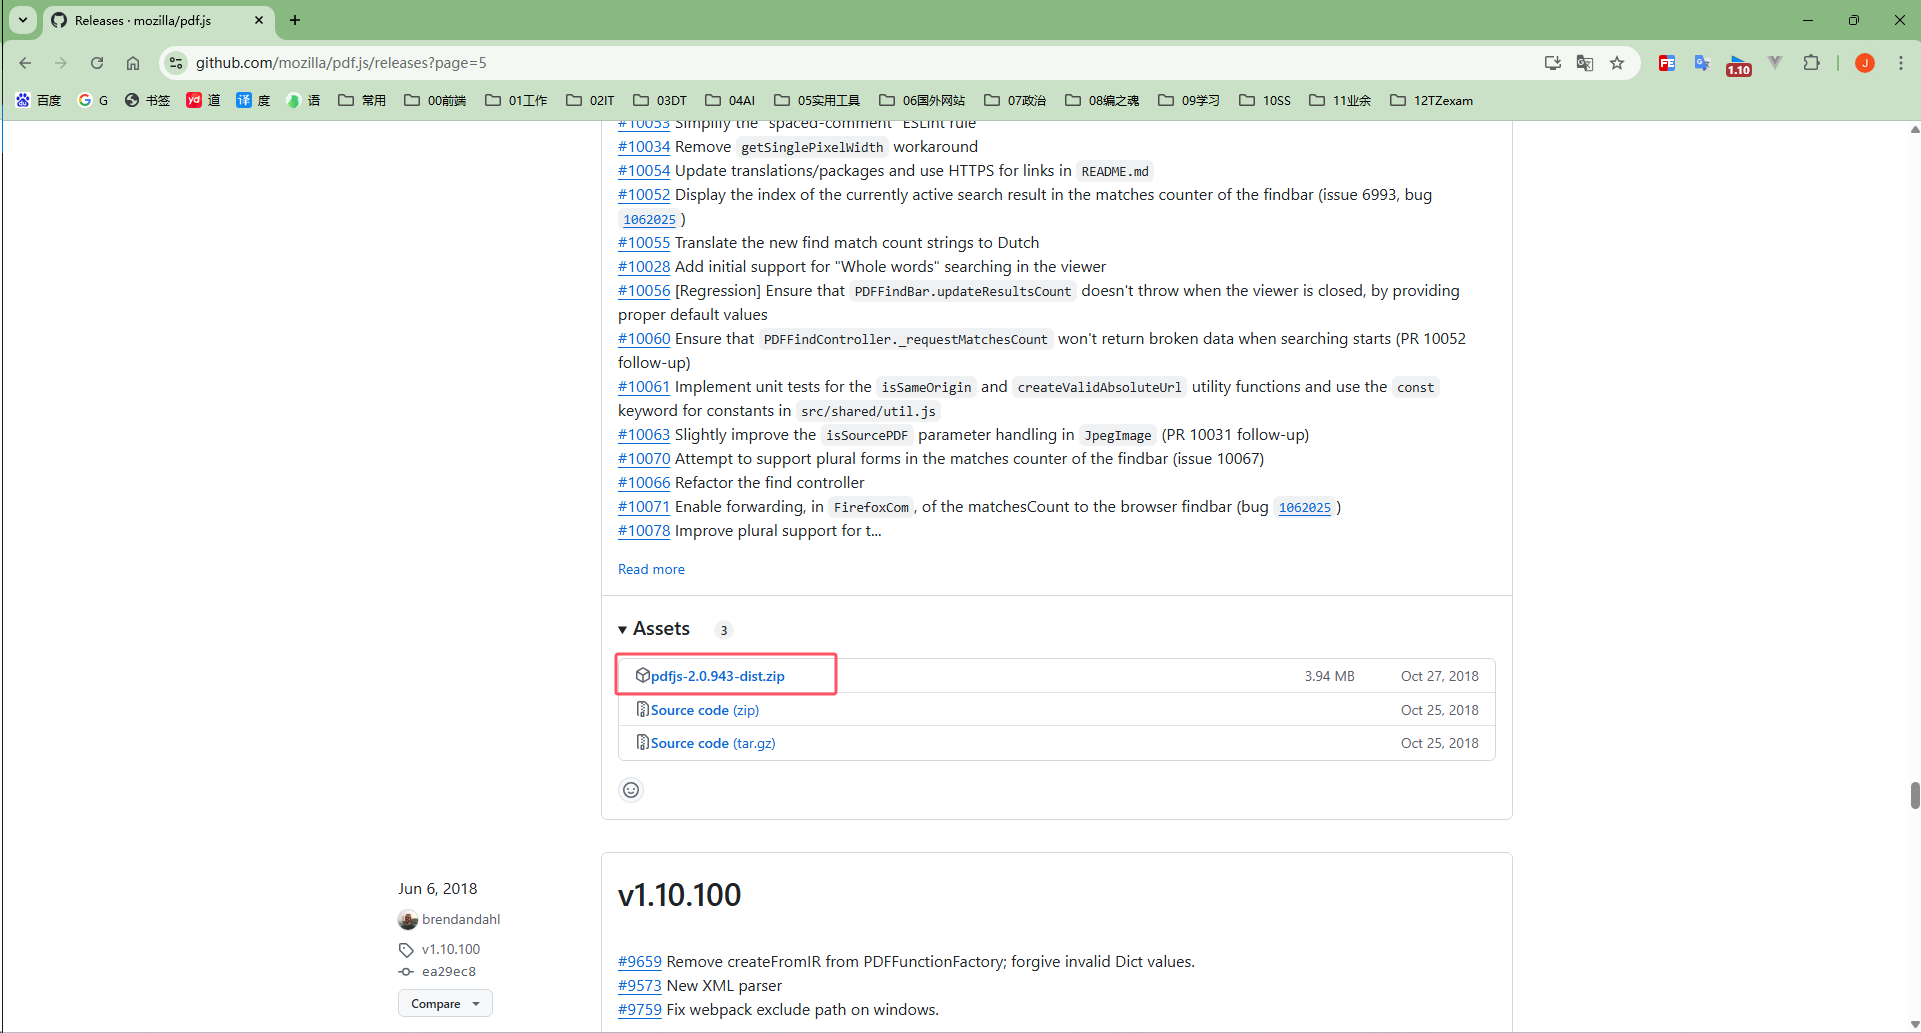Download pdfjs-2.0.943-dist.zip
This screenshot has width=1921, height=1033.
coord(717,676)
